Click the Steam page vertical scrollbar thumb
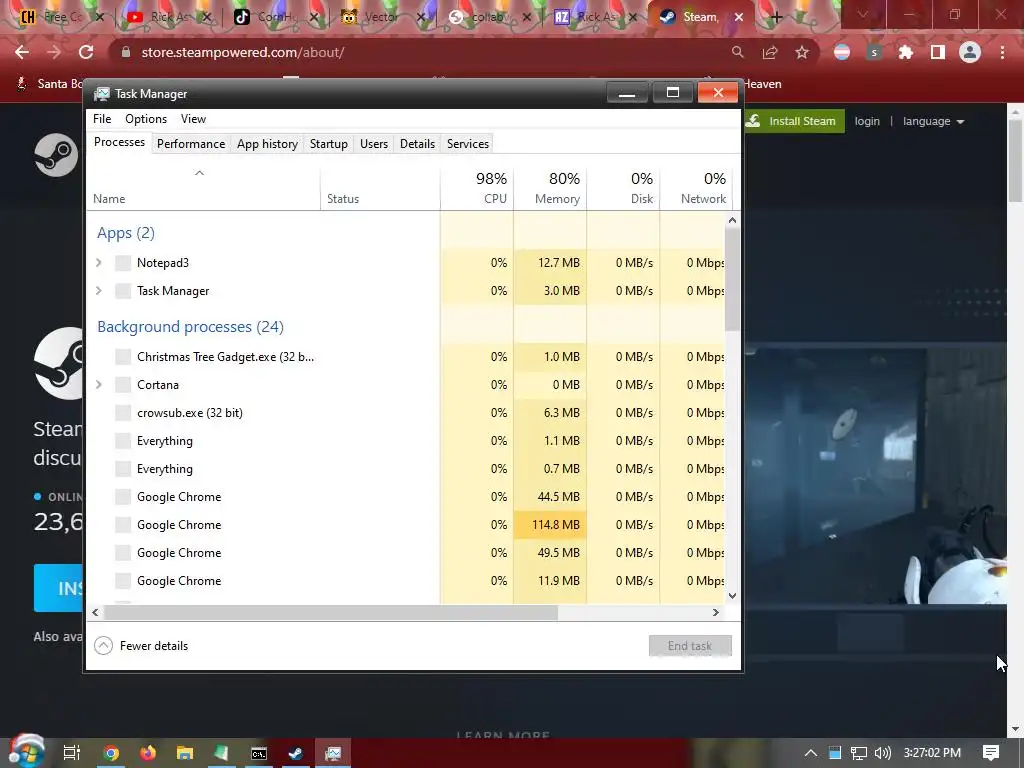Screen dimensions: 1024x768 1015,161
